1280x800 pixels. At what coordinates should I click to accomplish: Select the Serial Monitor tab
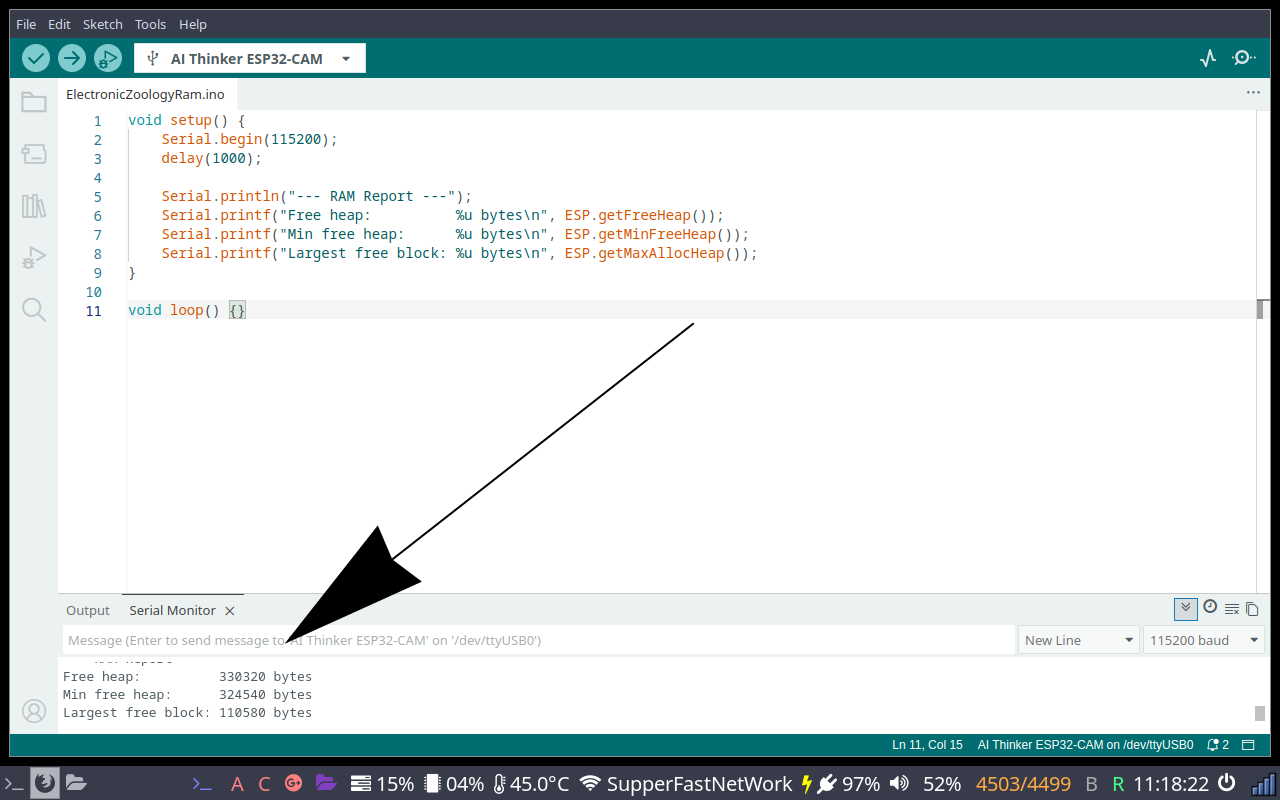coord(172,610)
